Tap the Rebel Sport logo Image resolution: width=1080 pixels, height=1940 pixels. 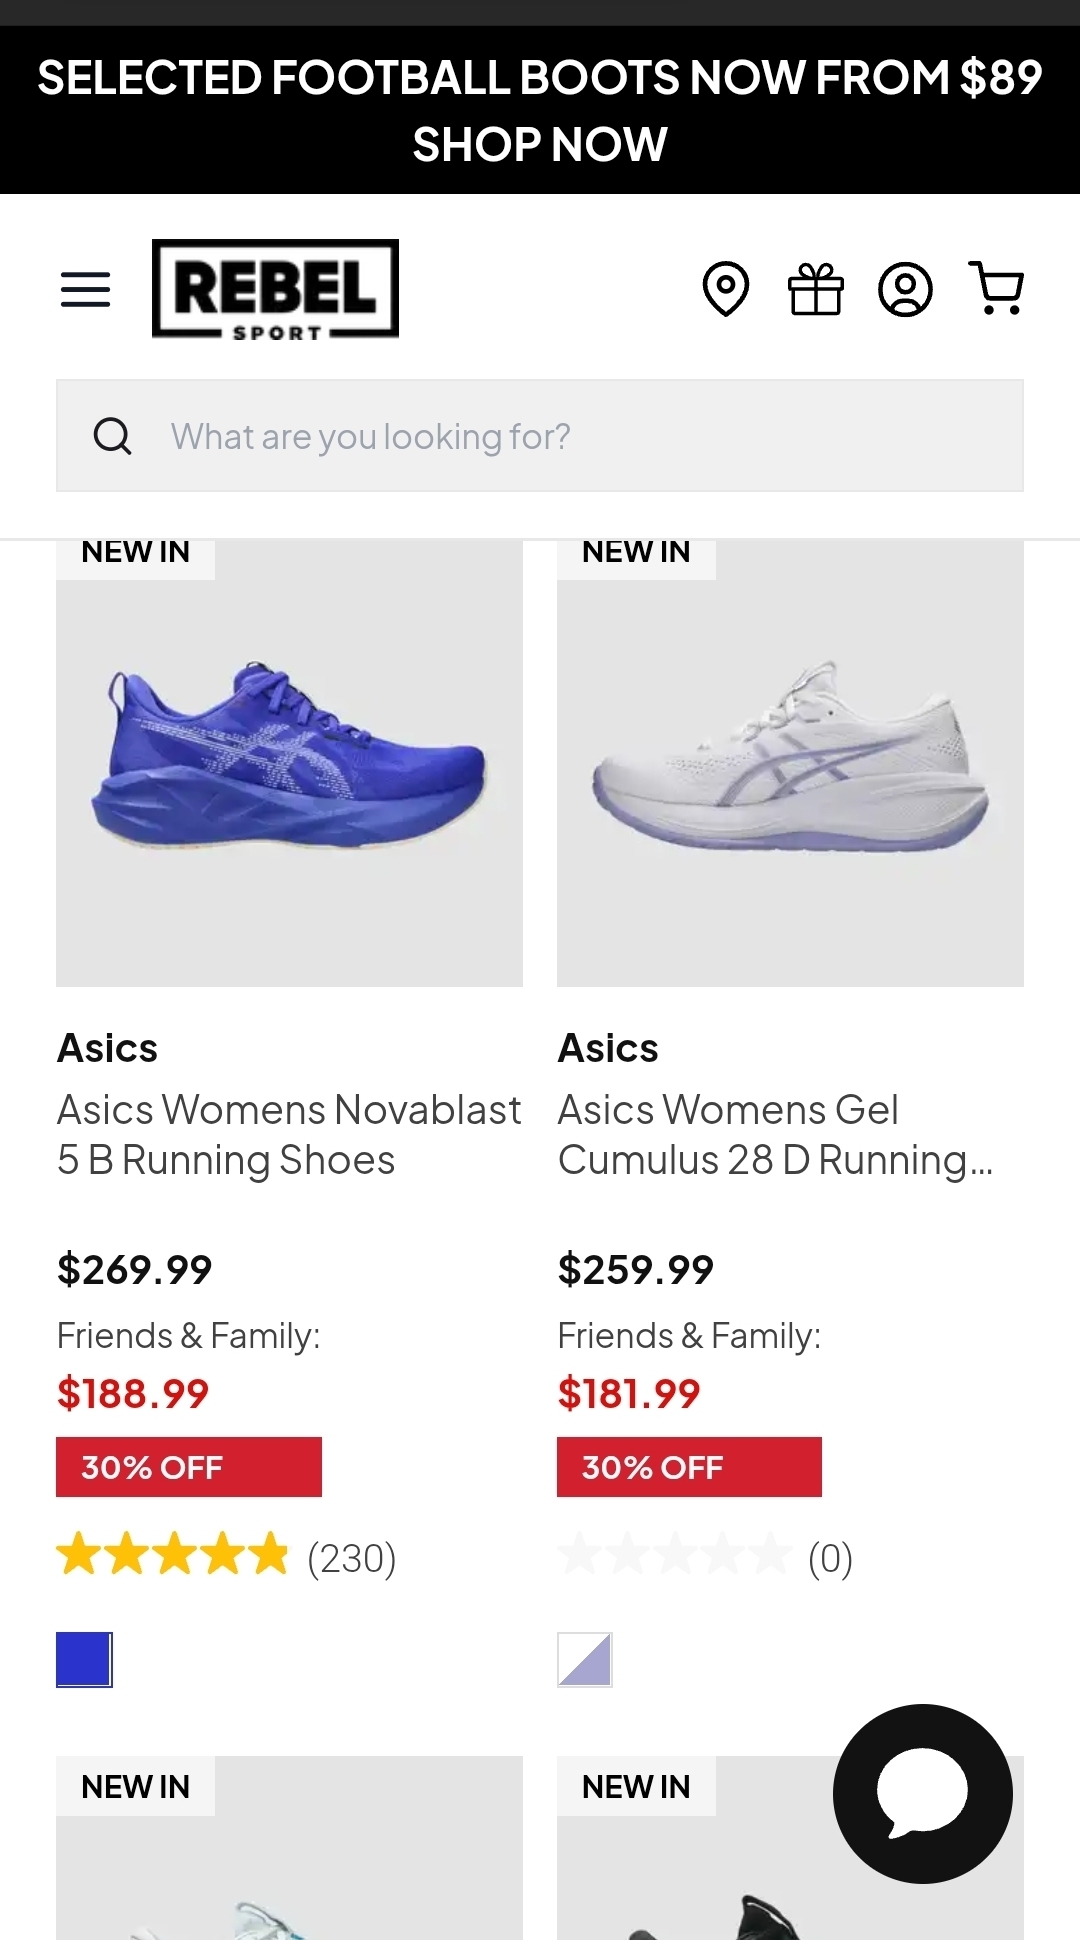pyautogui.click(x=275, y=289)
